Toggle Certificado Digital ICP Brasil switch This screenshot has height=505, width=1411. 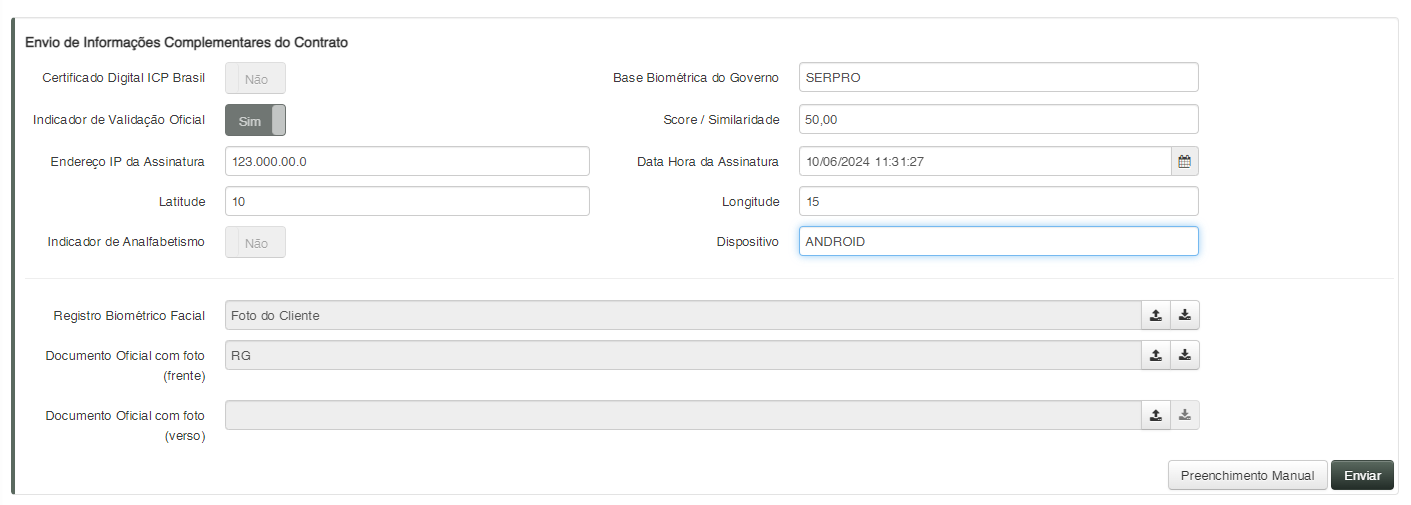pyautogui.click(x=255, y=78)
